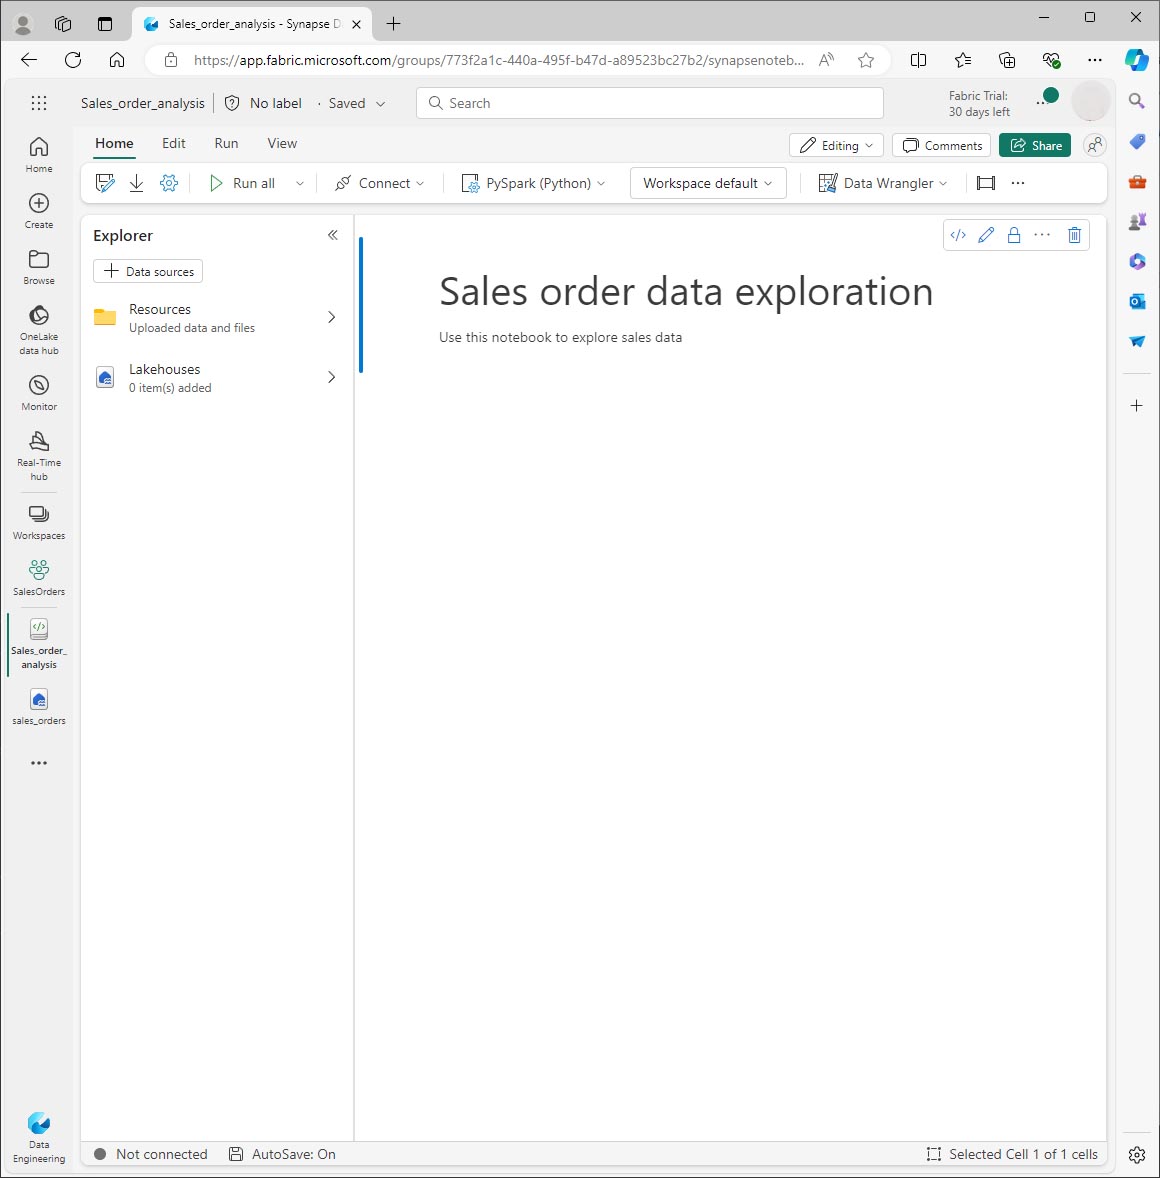Open Edge settings and more menu
The image size is (1160, 1178).
click(1095, 60)
